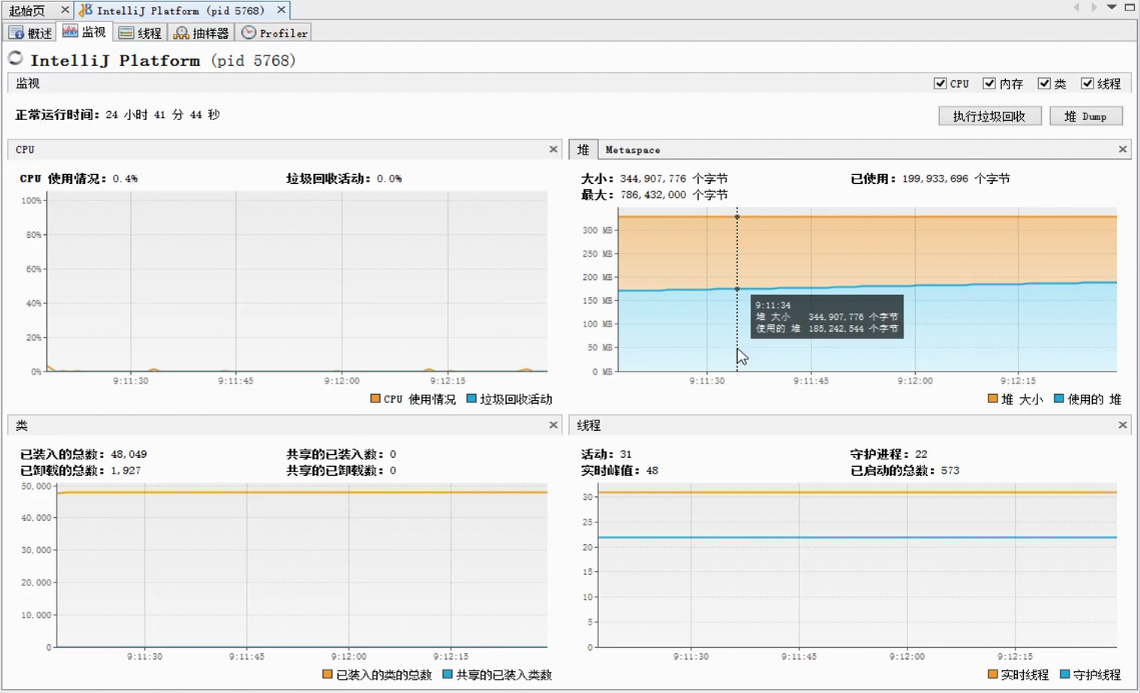Open the 线程 threads tab
The image size is (1140, 693).
(x=140, y=33)
